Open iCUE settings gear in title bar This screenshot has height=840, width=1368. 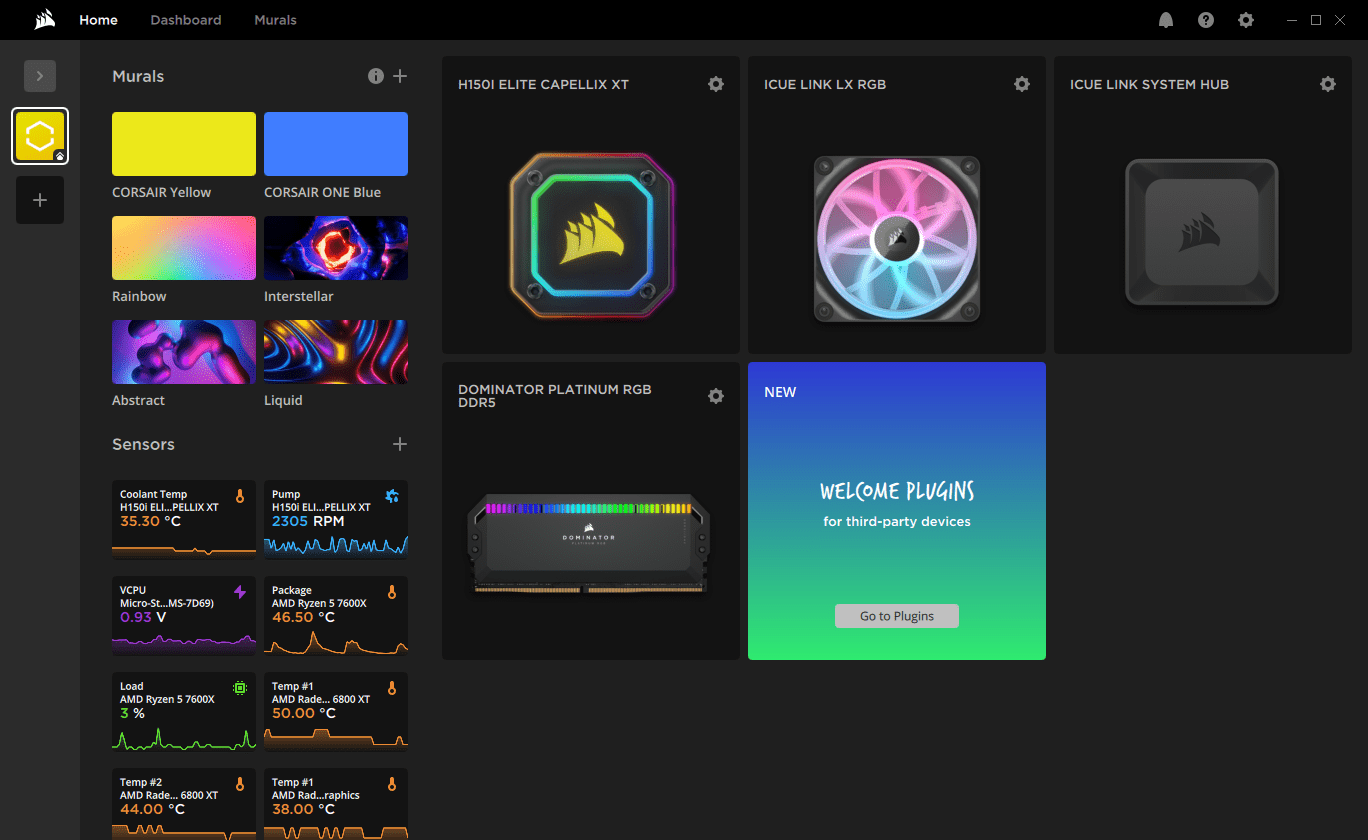1246,20
